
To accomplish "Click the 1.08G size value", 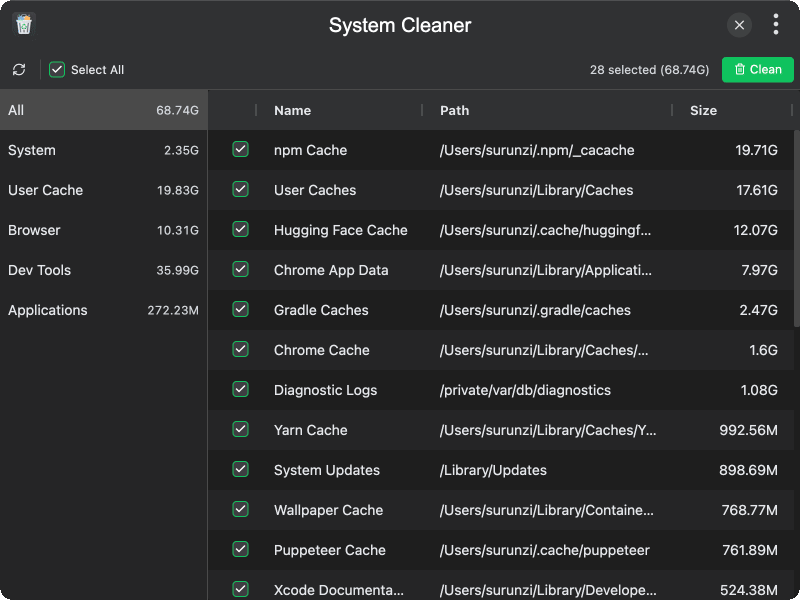I will click(x=759, y=390).
